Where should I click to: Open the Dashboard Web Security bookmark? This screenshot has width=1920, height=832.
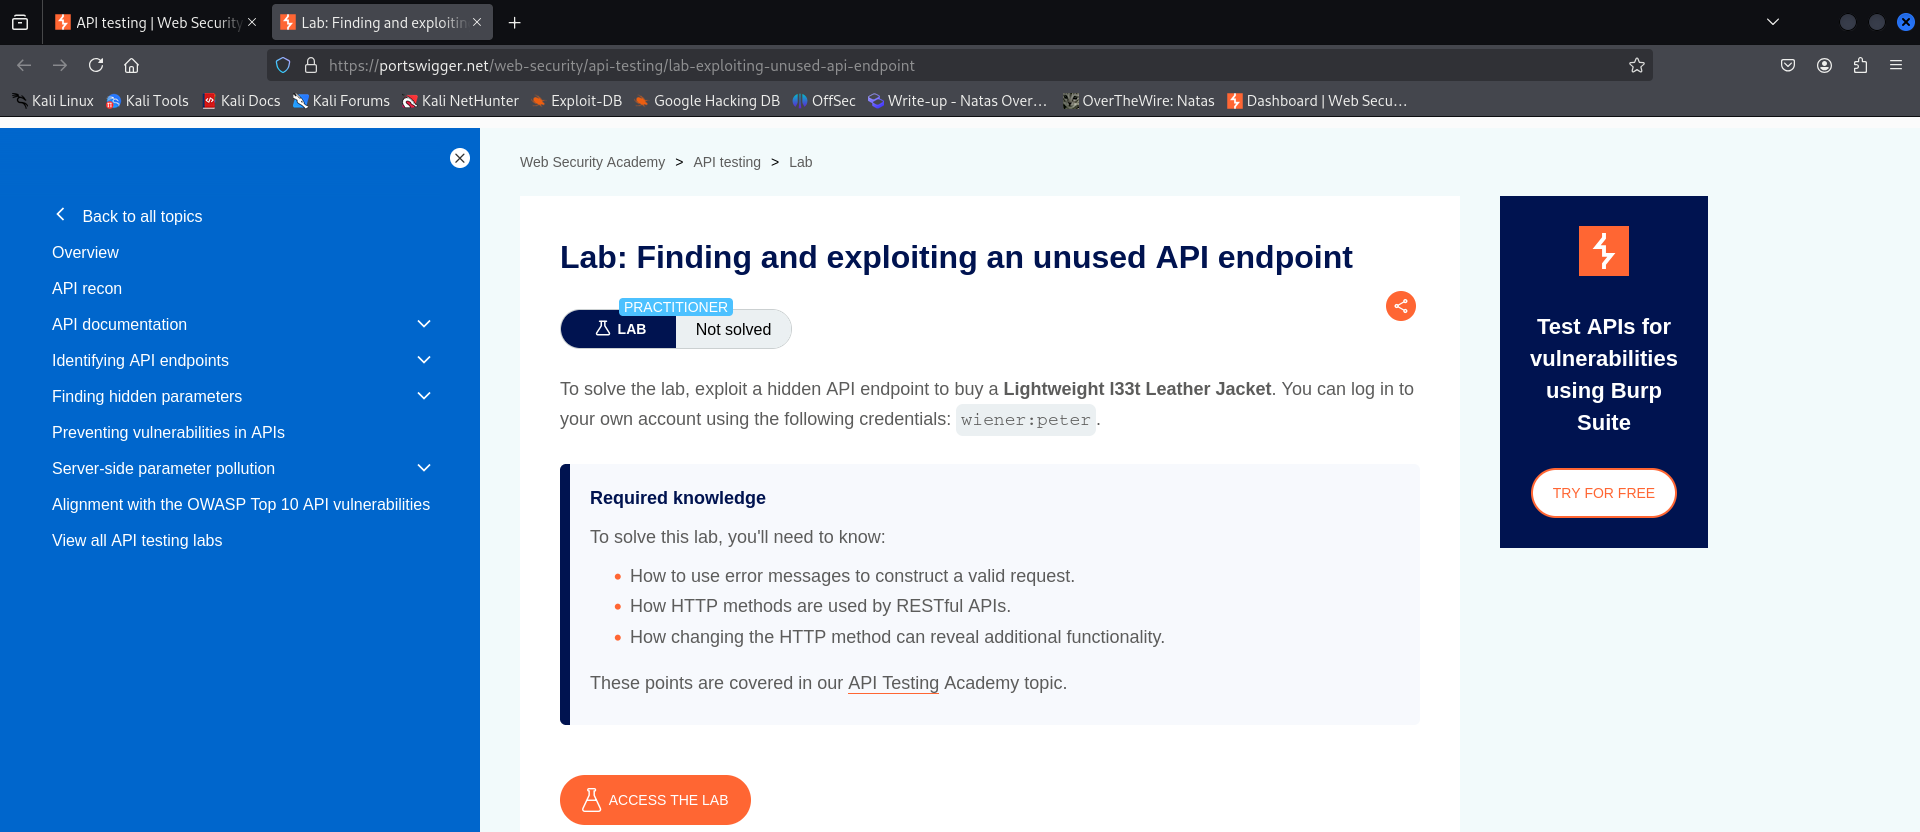(1316, 101)
